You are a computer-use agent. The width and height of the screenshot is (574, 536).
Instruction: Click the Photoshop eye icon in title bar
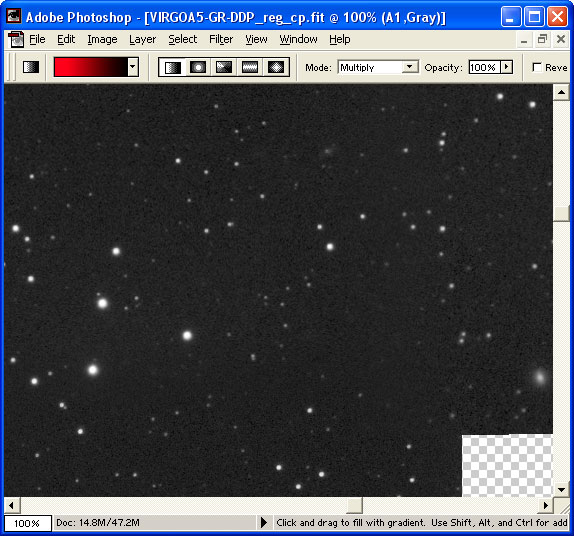point(14,16)
